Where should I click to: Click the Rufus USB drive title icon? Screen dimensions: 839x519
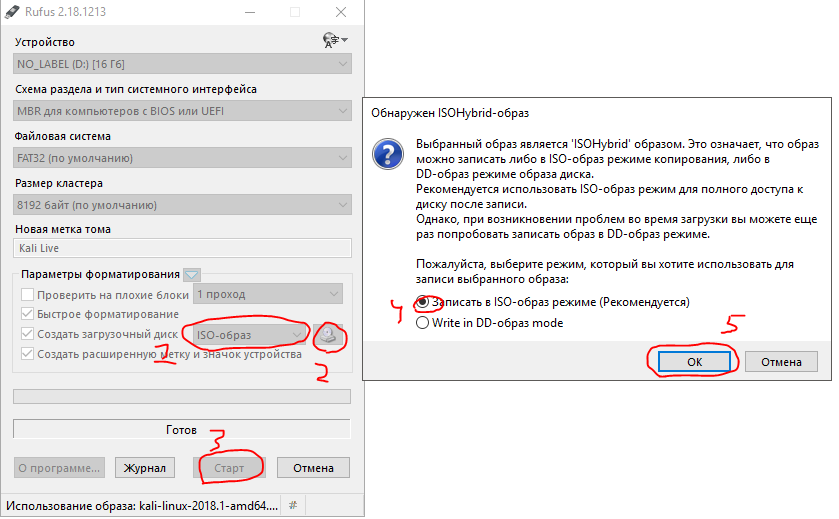(12, 12)
